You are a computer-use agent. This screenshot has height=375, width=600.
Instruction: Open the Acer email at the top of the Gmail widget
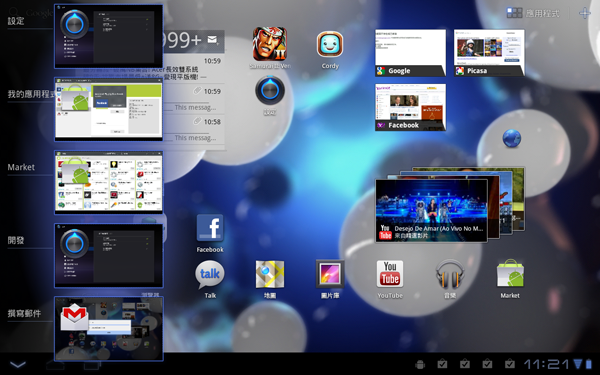[194, 68]
